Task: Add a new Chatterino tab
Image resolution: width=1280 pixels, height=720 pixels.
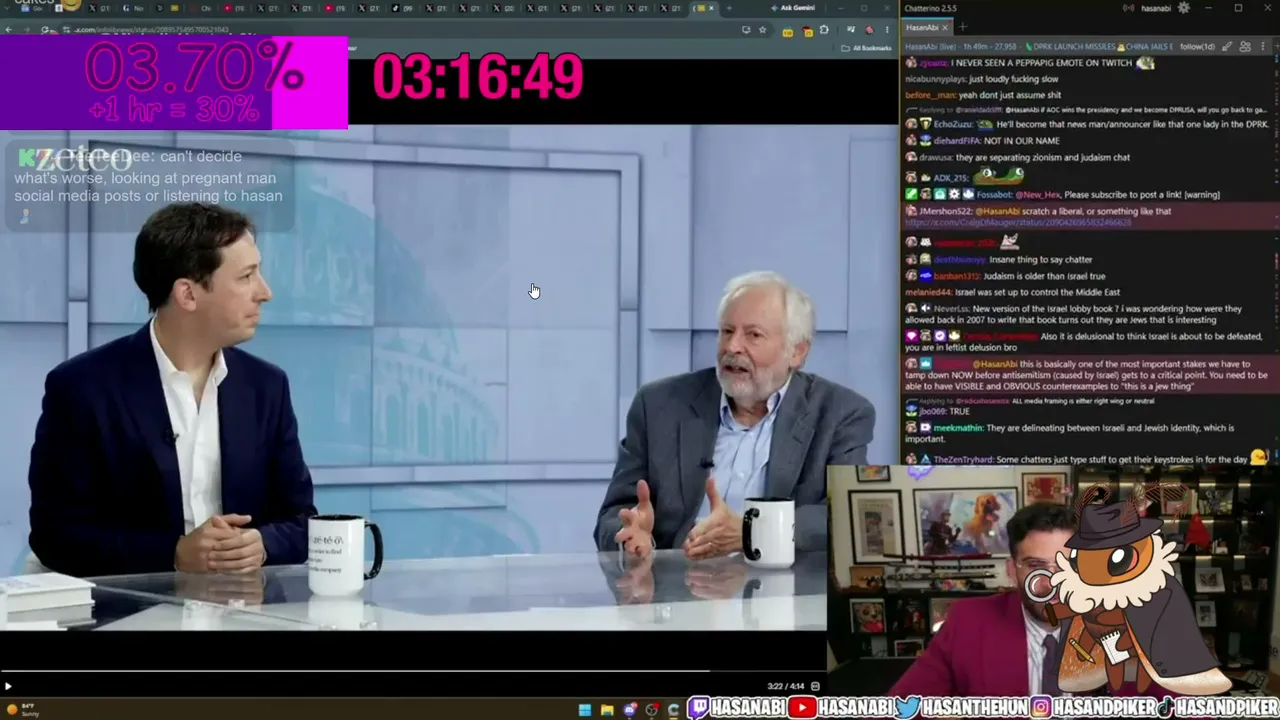Action: tap(962, 27)
